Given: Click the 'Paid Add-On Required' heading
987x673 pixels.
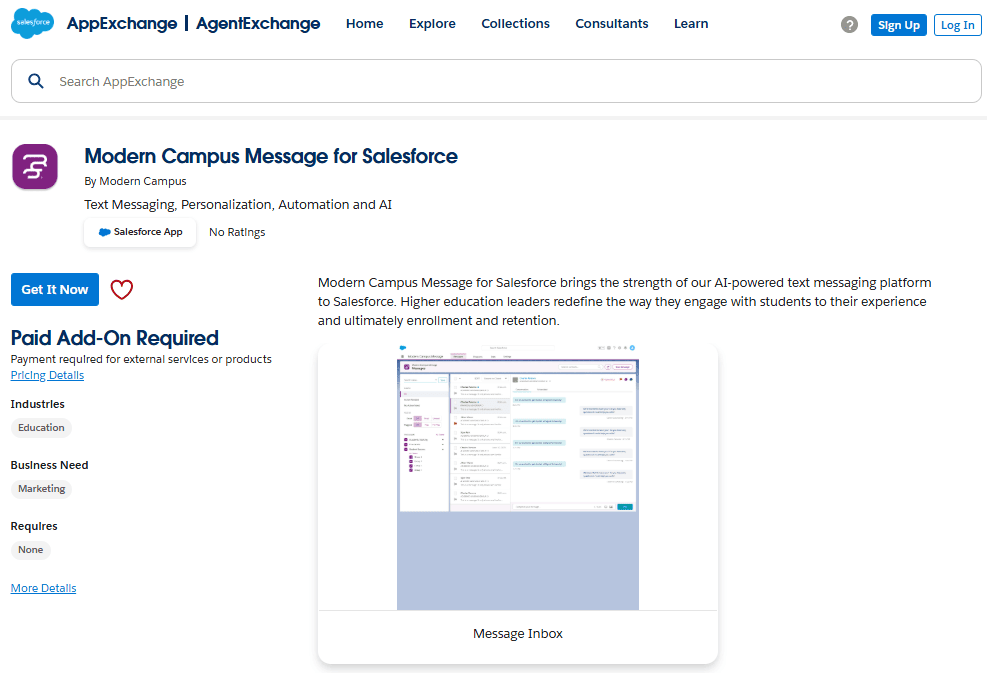Looking at the screenshot, I should (x=115, y=338).
